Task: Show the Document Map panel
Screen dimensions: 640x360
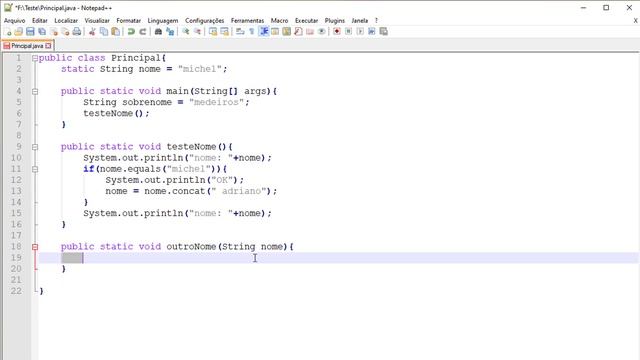Action: click(x=287, y=31)
